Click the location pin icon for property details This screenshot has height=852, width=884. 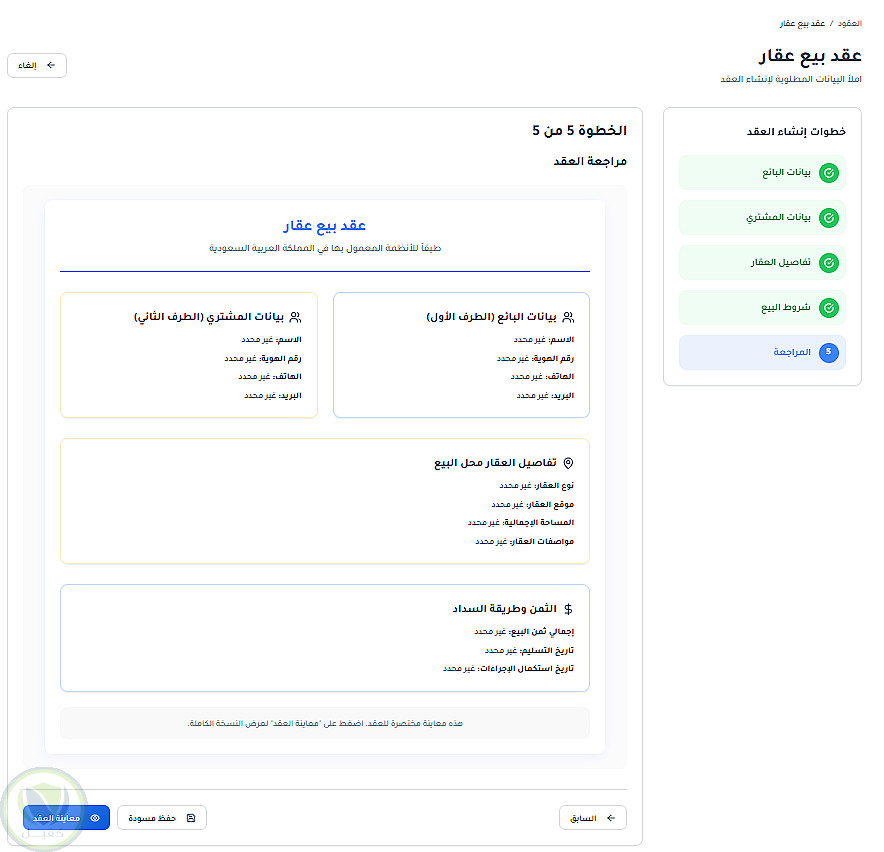(568, 463)
